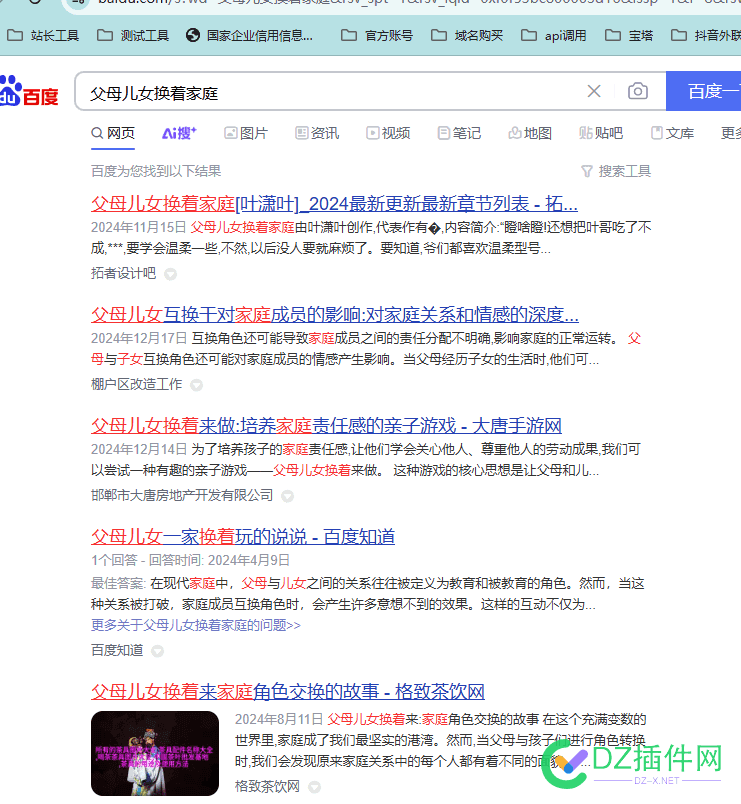Image resolution: width=741 pixels, height=804 pixels.
Task: Open the 测试工具 bookmark folder
Action: tap(133, 35)
